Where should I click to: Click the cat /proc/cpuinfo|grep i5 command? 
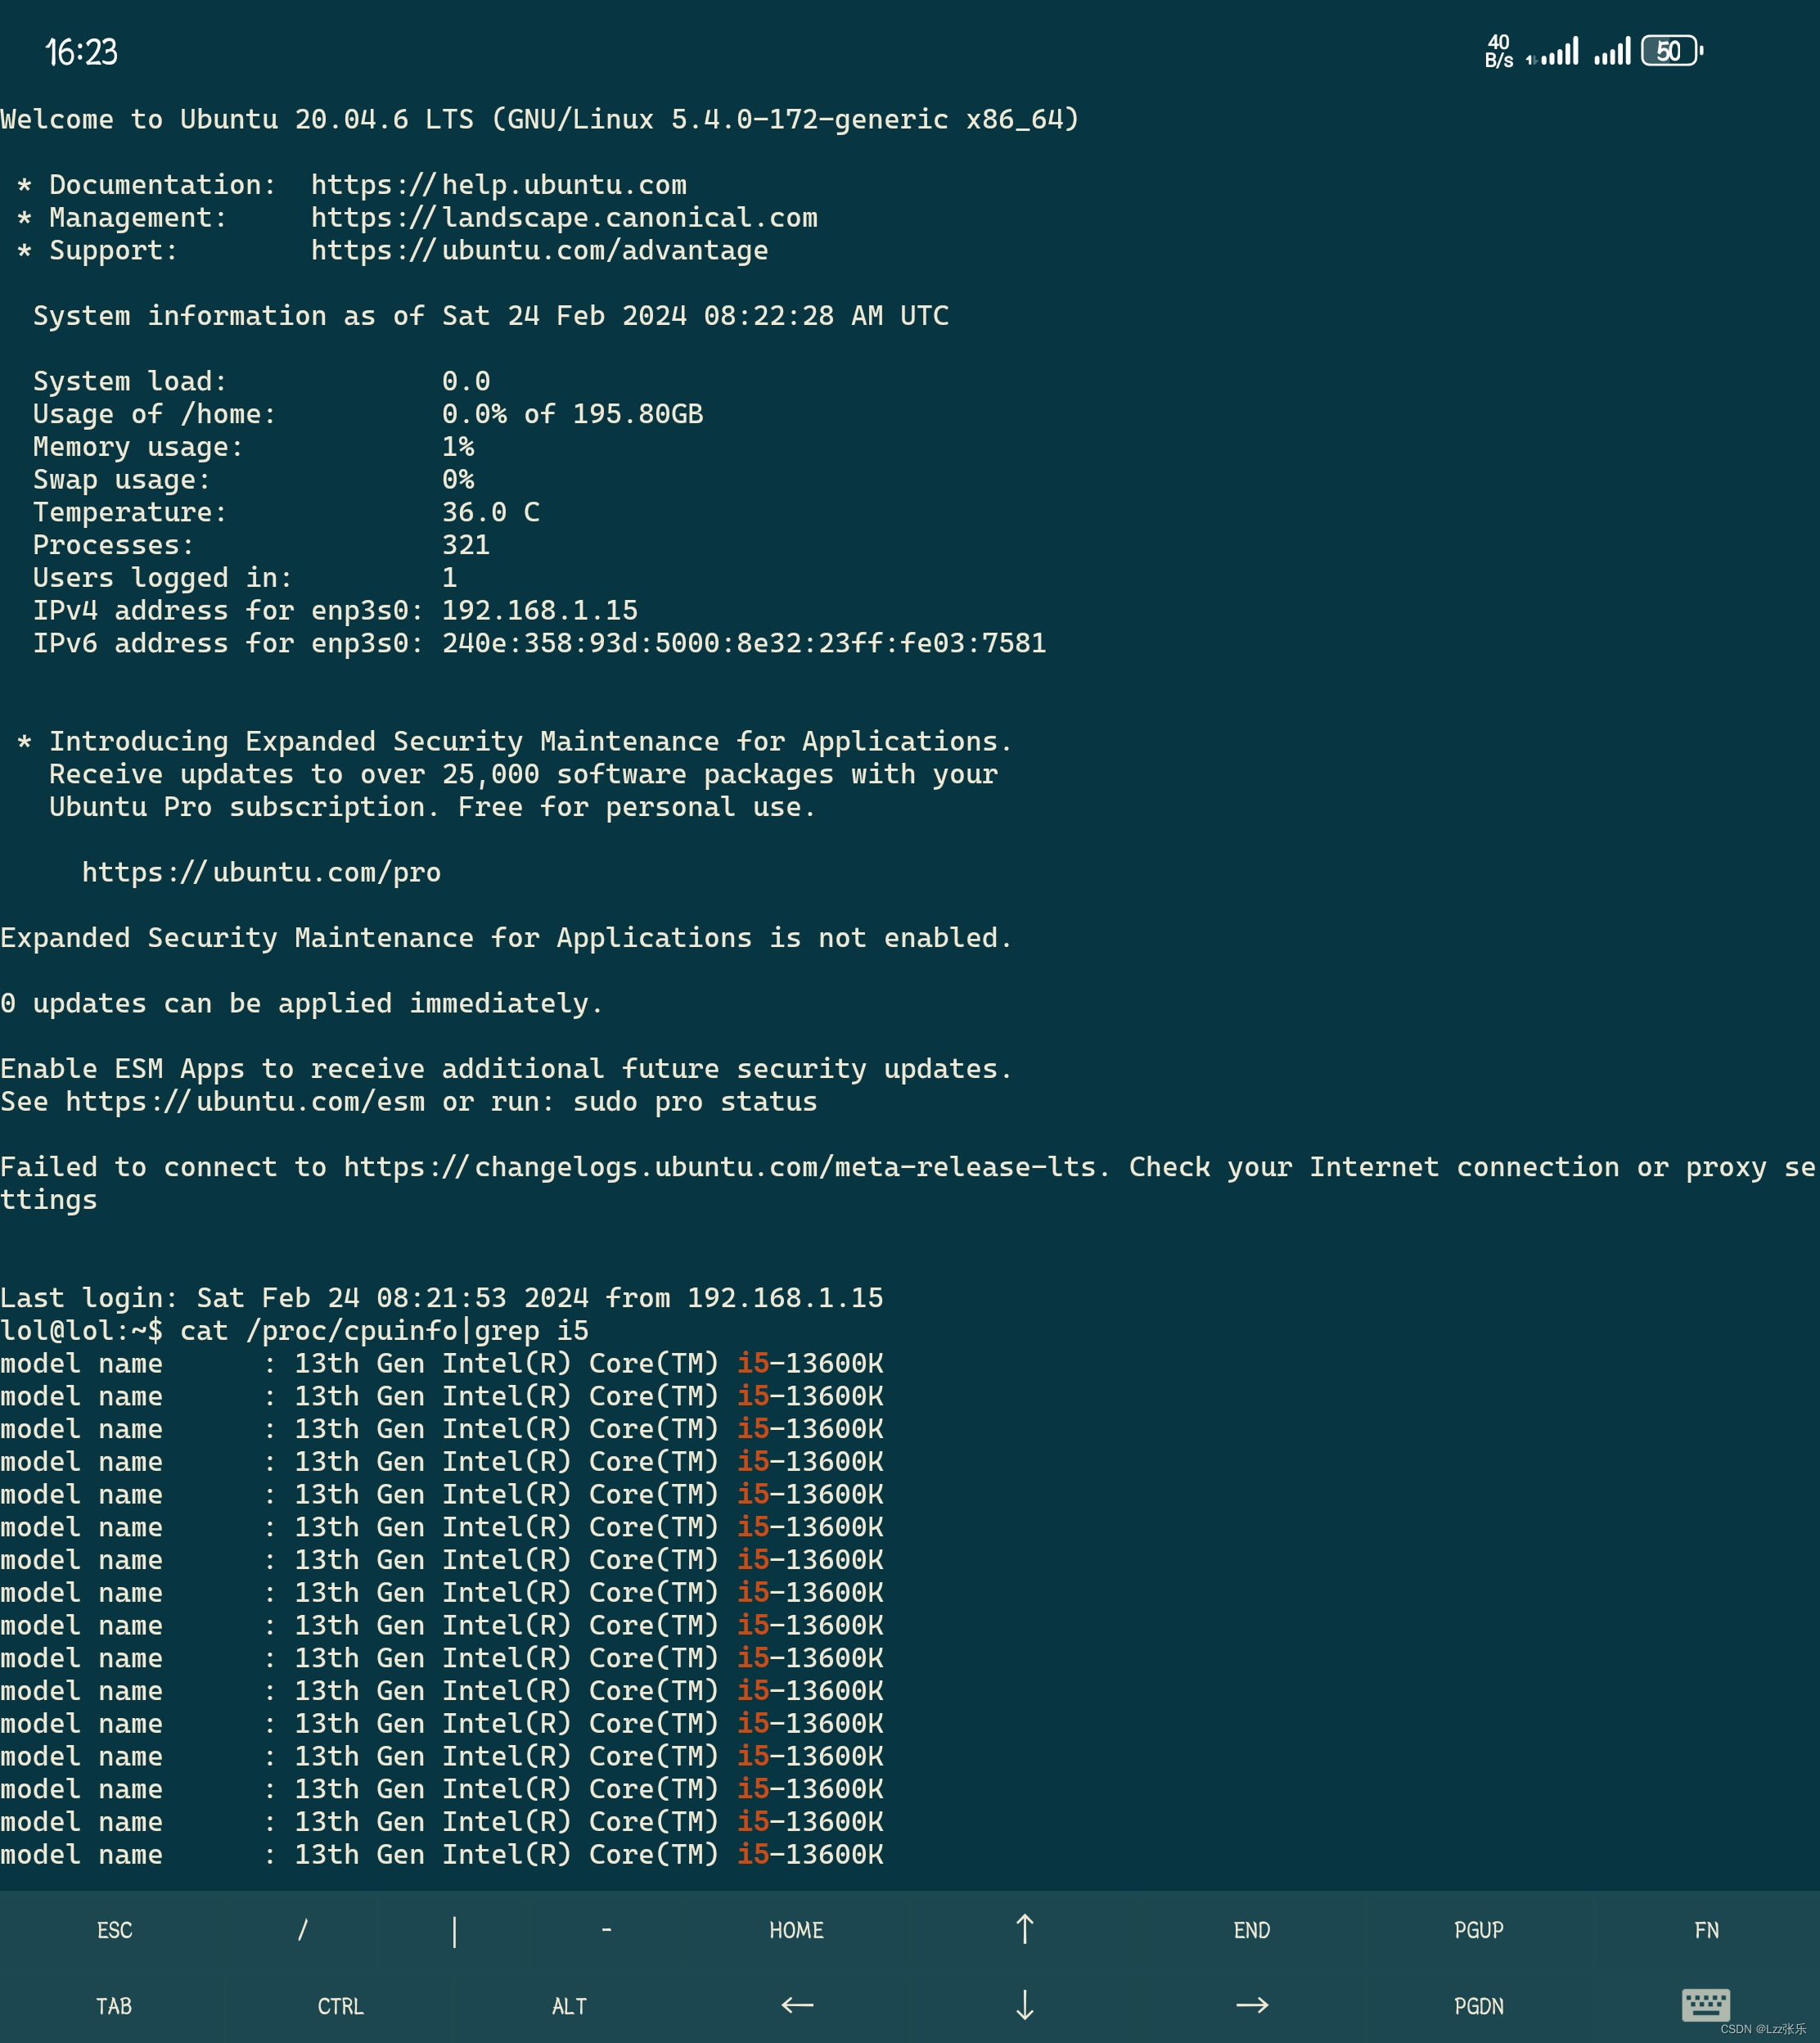click(x=384, y=1331)
